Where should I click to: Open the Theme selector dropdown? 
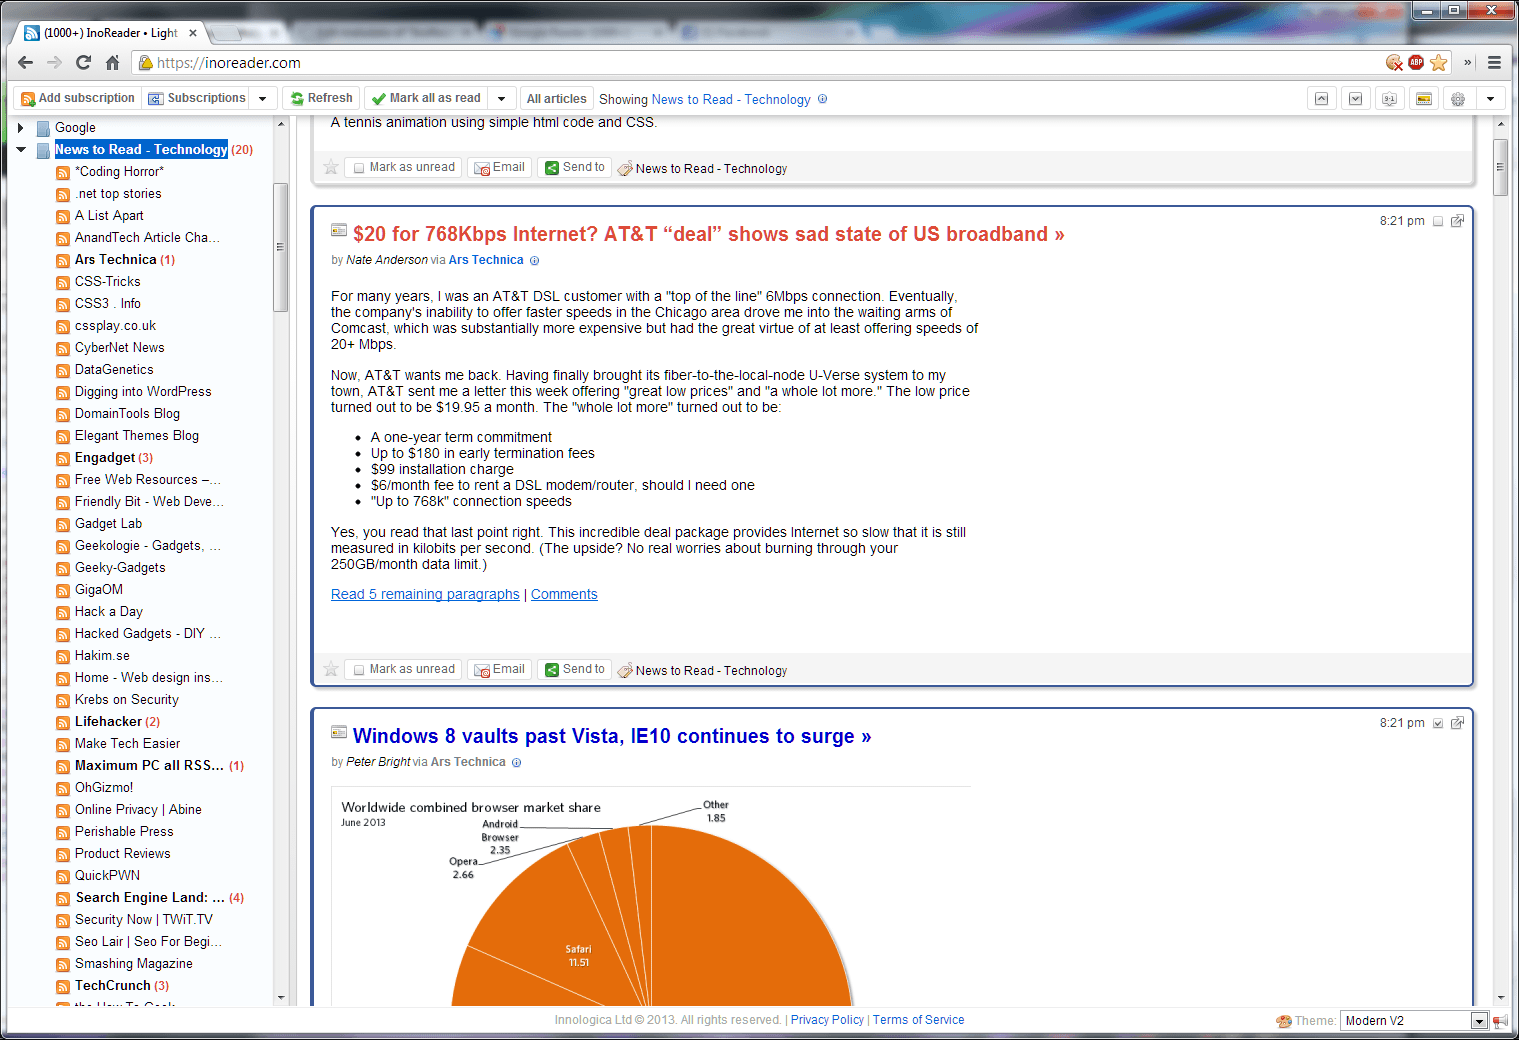click(x=1414, y=1021)
